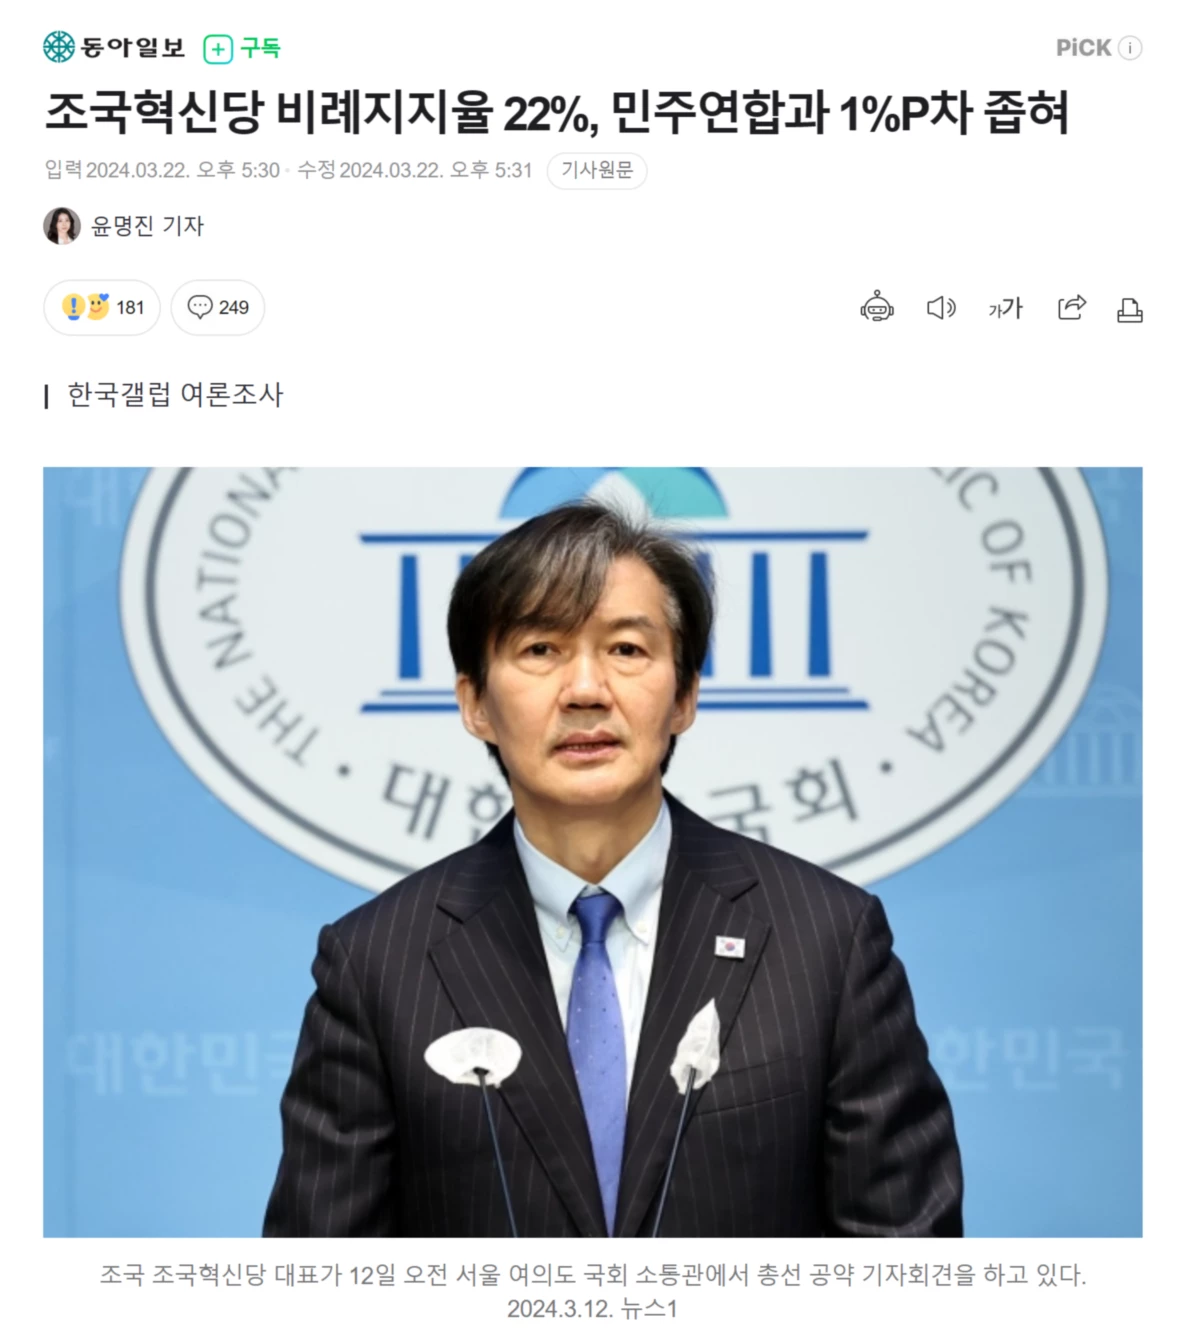Open the 249 comments button

[218, 307]
